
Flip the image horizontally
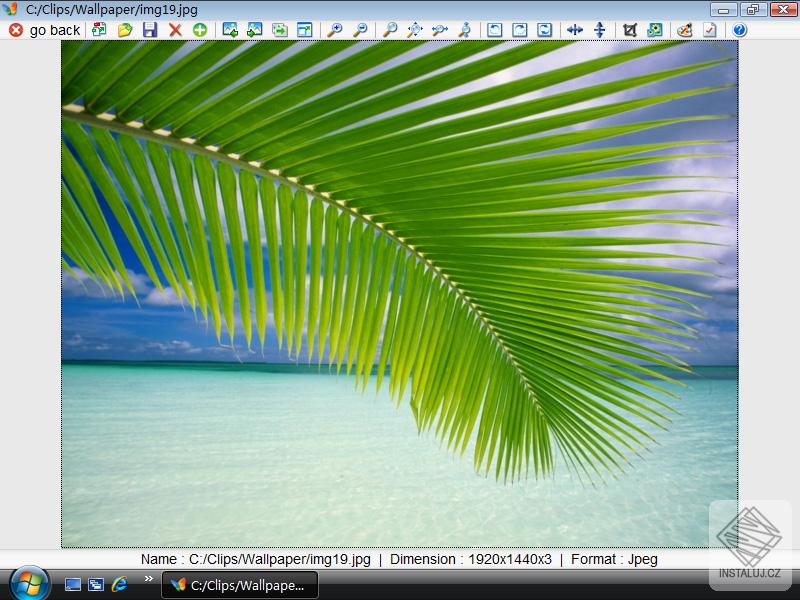[575, 30]
